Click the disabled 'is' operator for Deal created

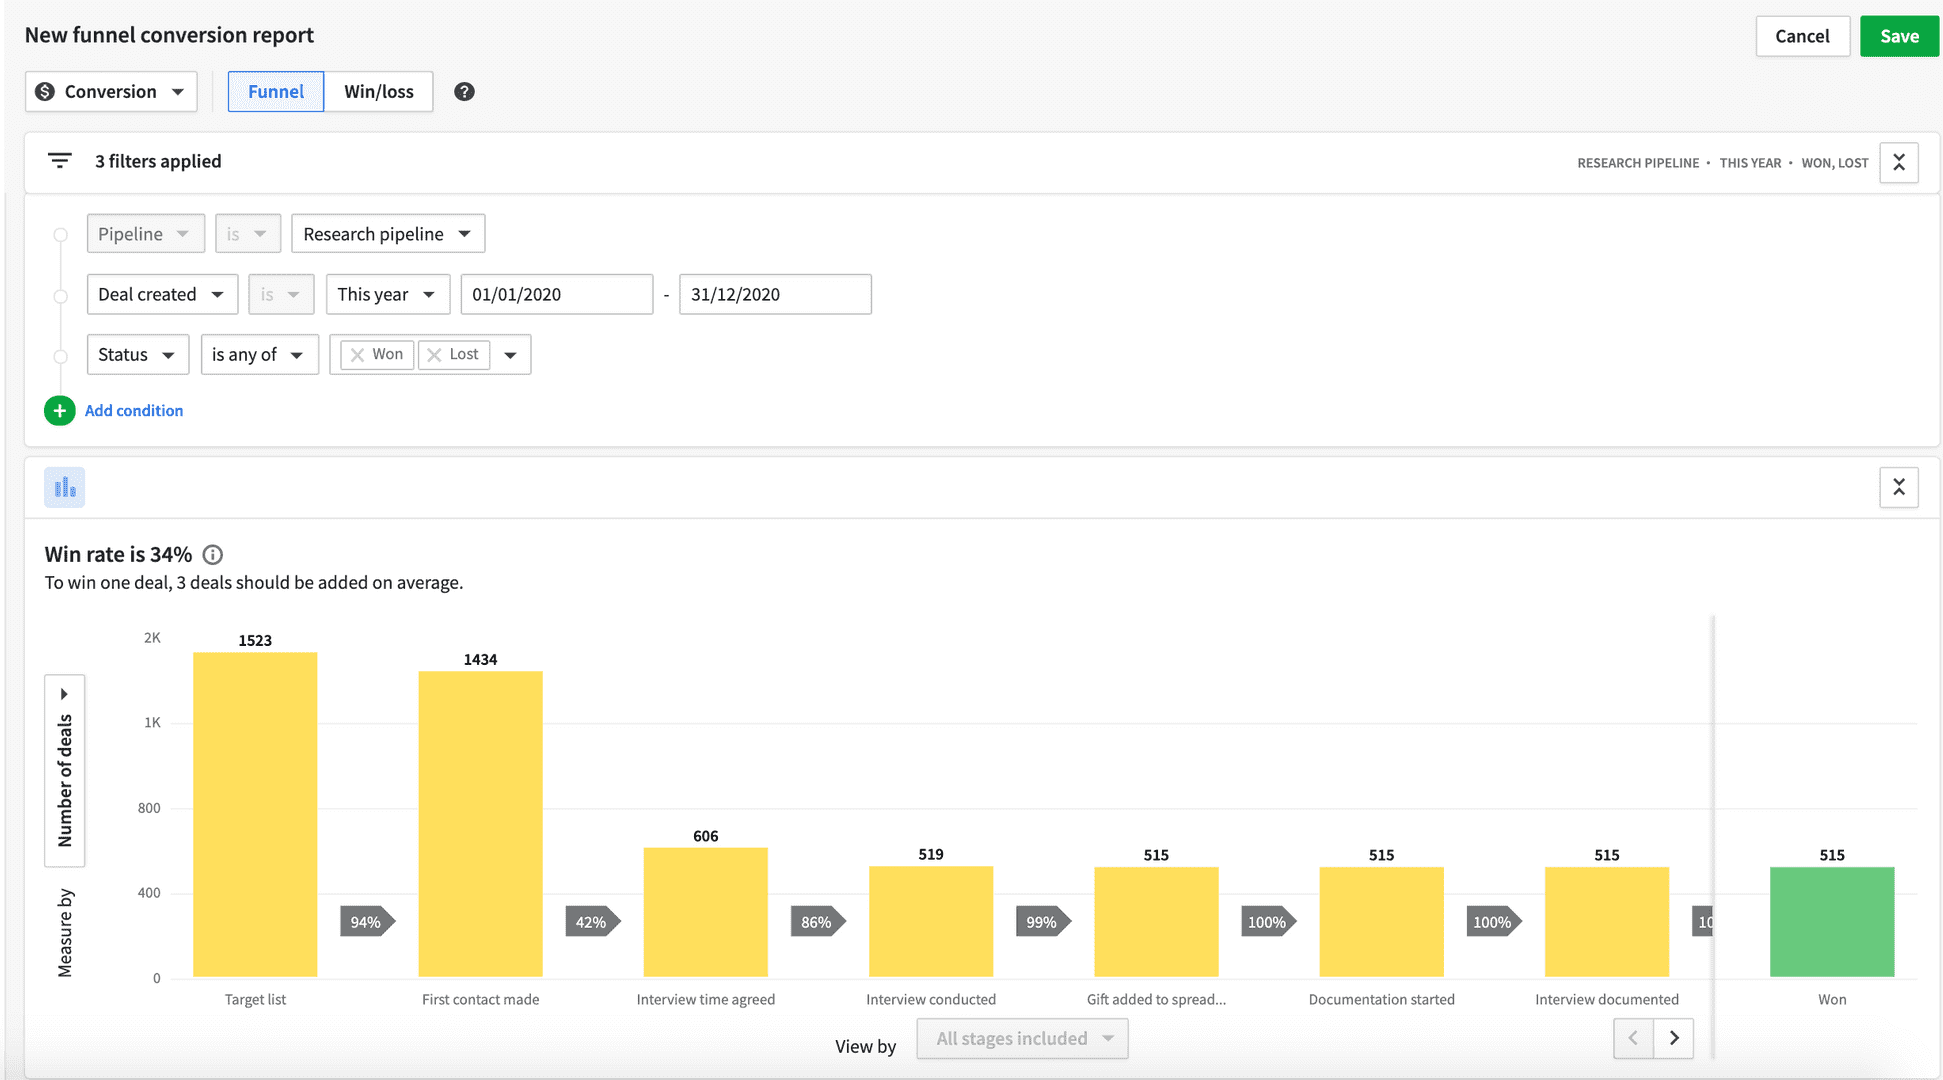[x=281, y=295]
